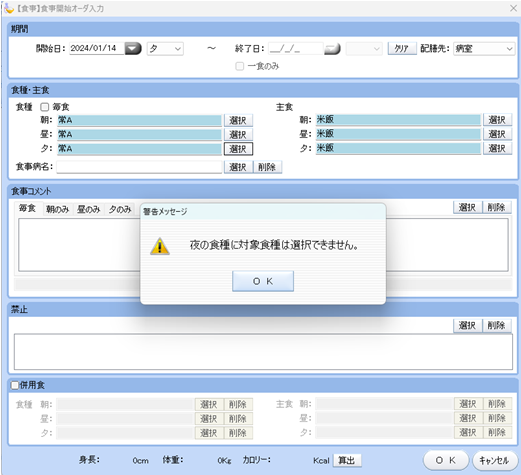Click the 主食 昼 field showing 米飯

[x=398, y=134]
